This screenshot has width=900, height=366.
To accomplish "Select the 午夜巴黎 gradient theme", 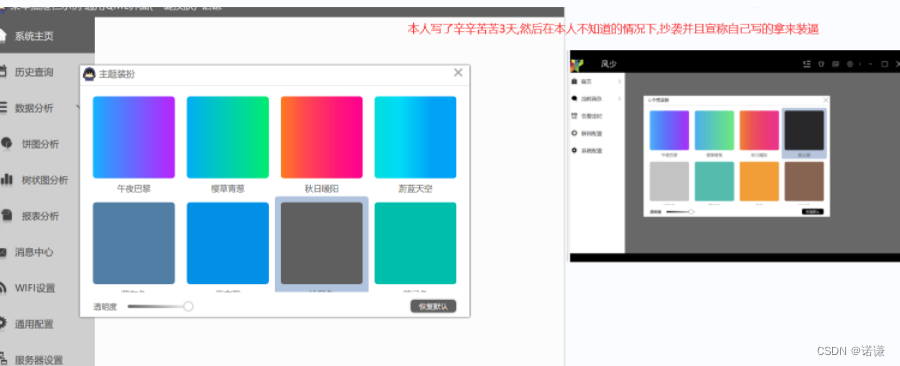I will click(134, 137).
